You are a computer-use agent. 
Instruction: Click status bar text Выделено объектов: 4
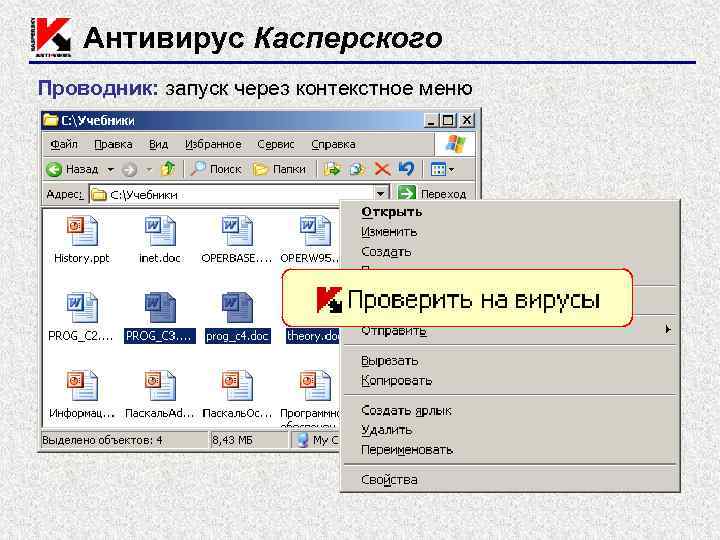(x=102, y=440)
